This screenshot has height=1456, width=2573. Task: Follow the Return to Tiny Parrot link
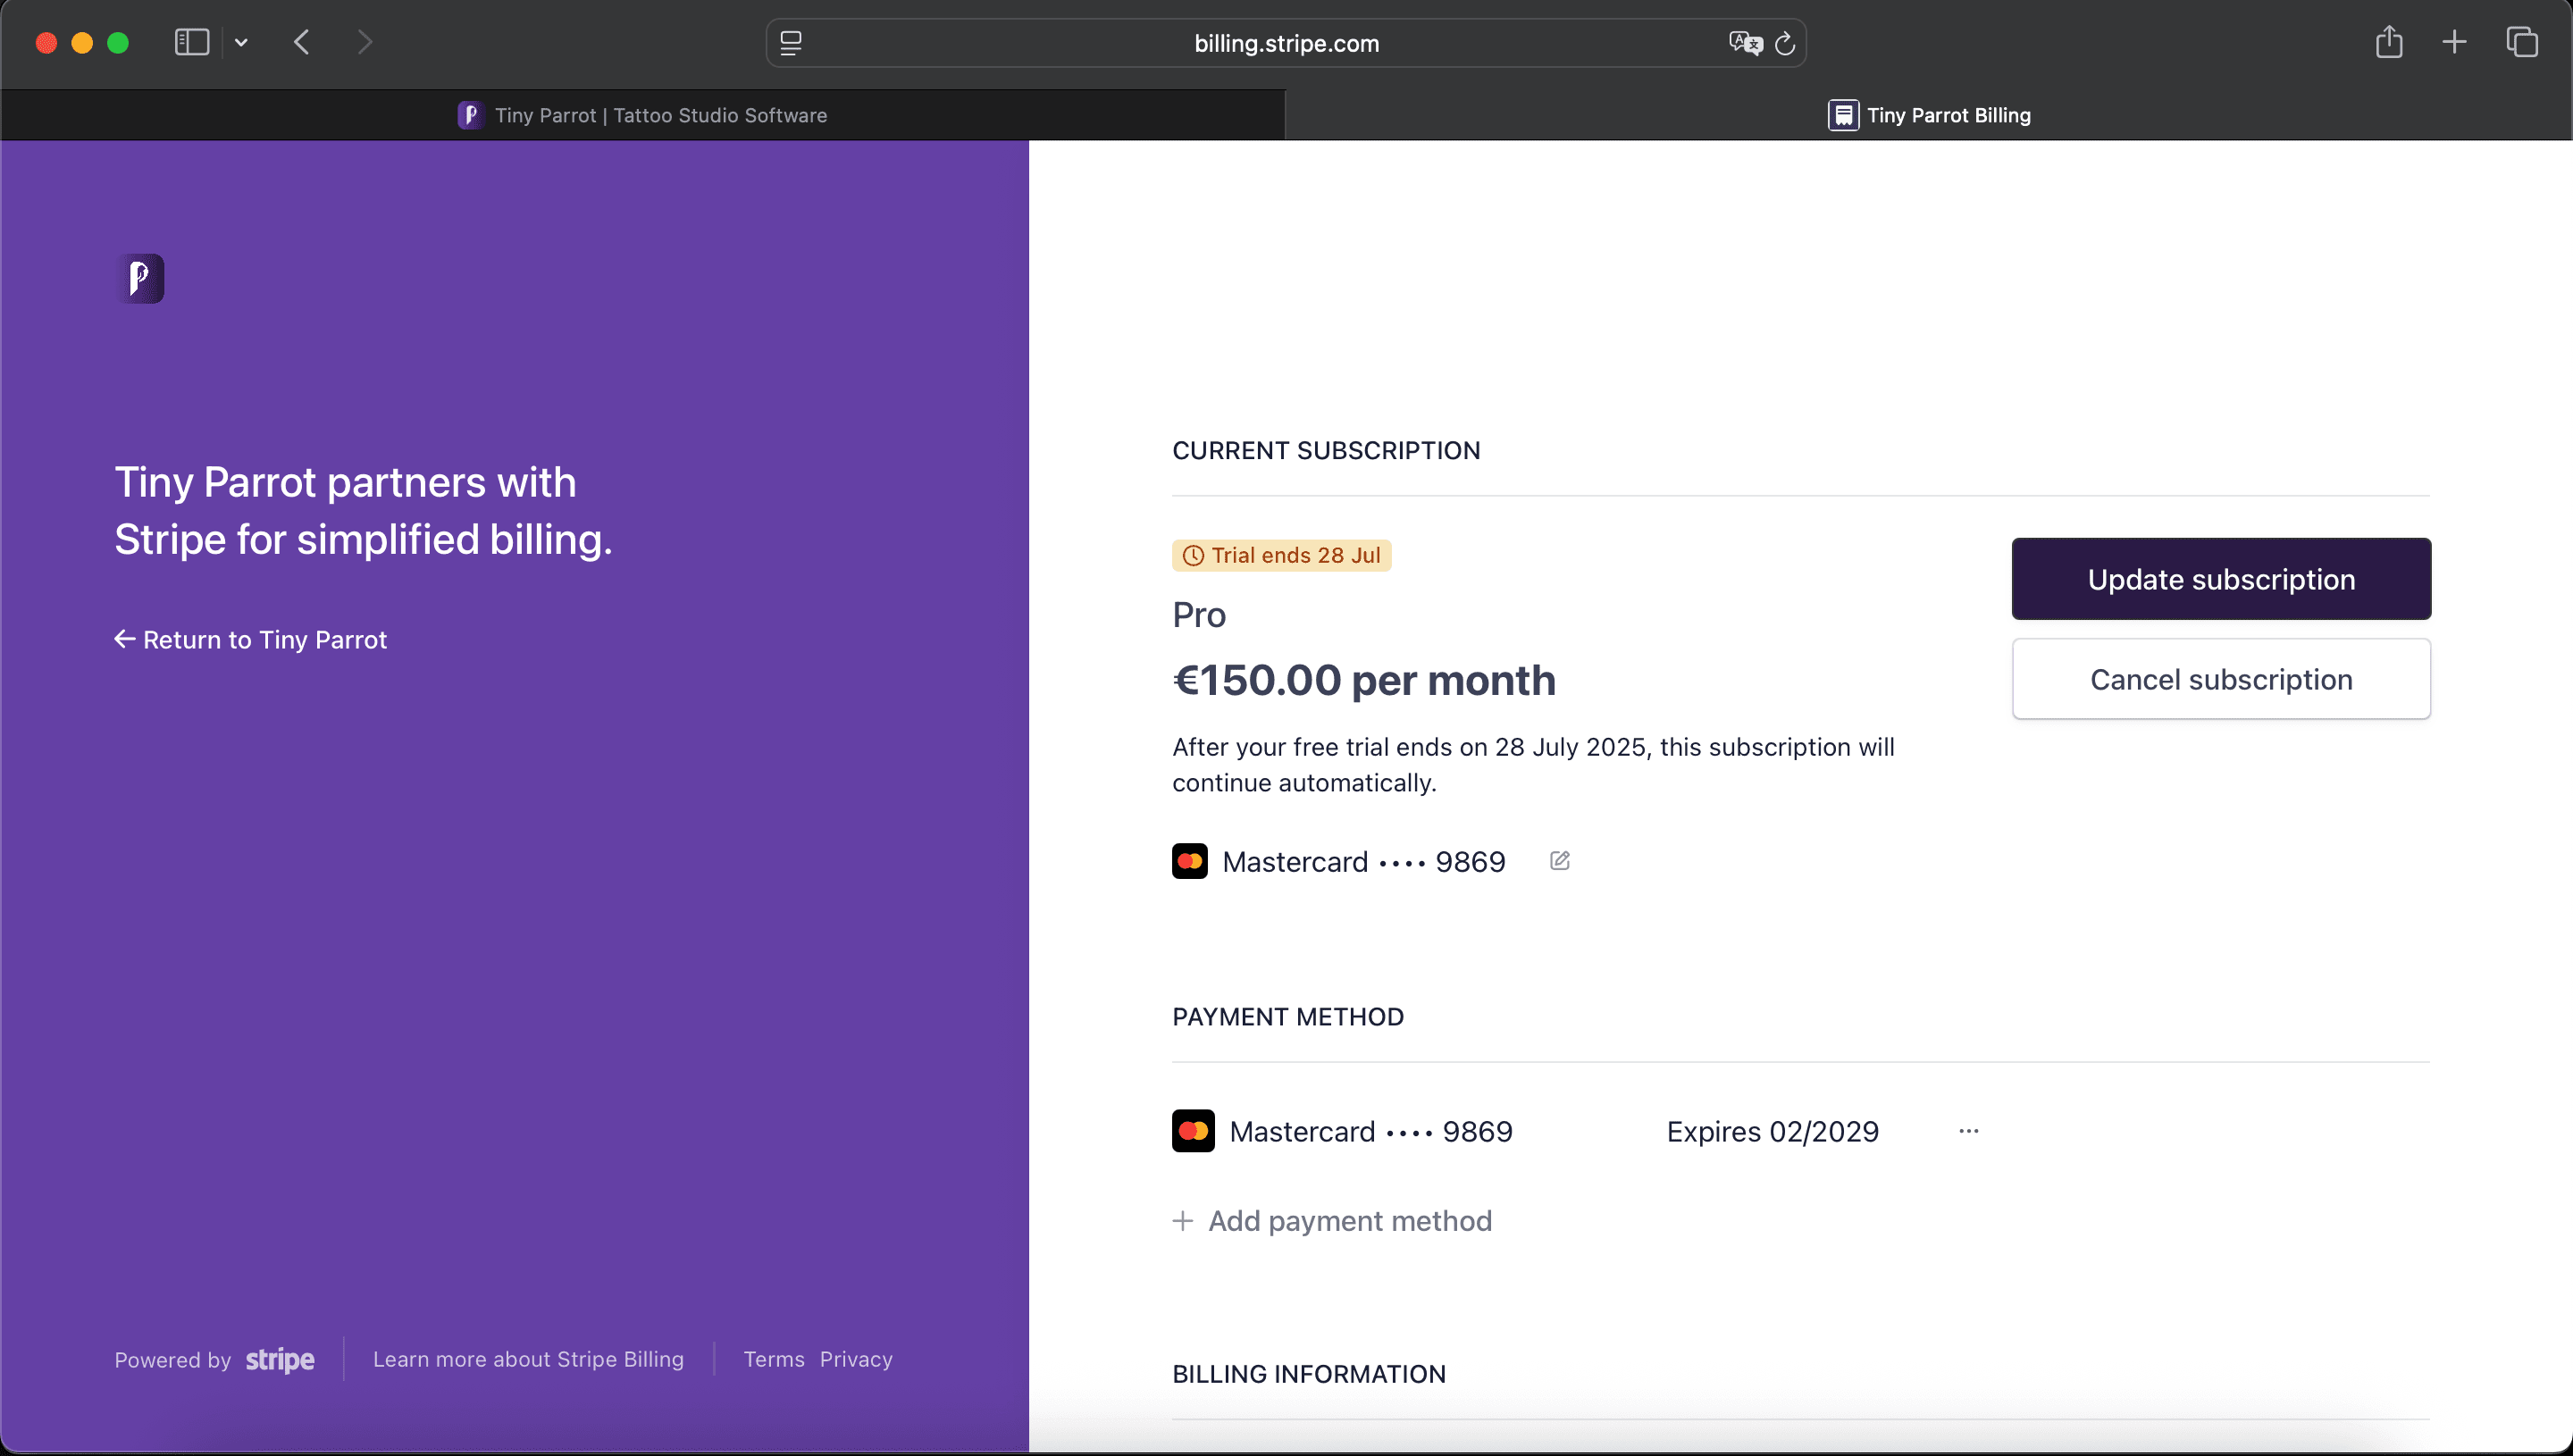(250, 640)
